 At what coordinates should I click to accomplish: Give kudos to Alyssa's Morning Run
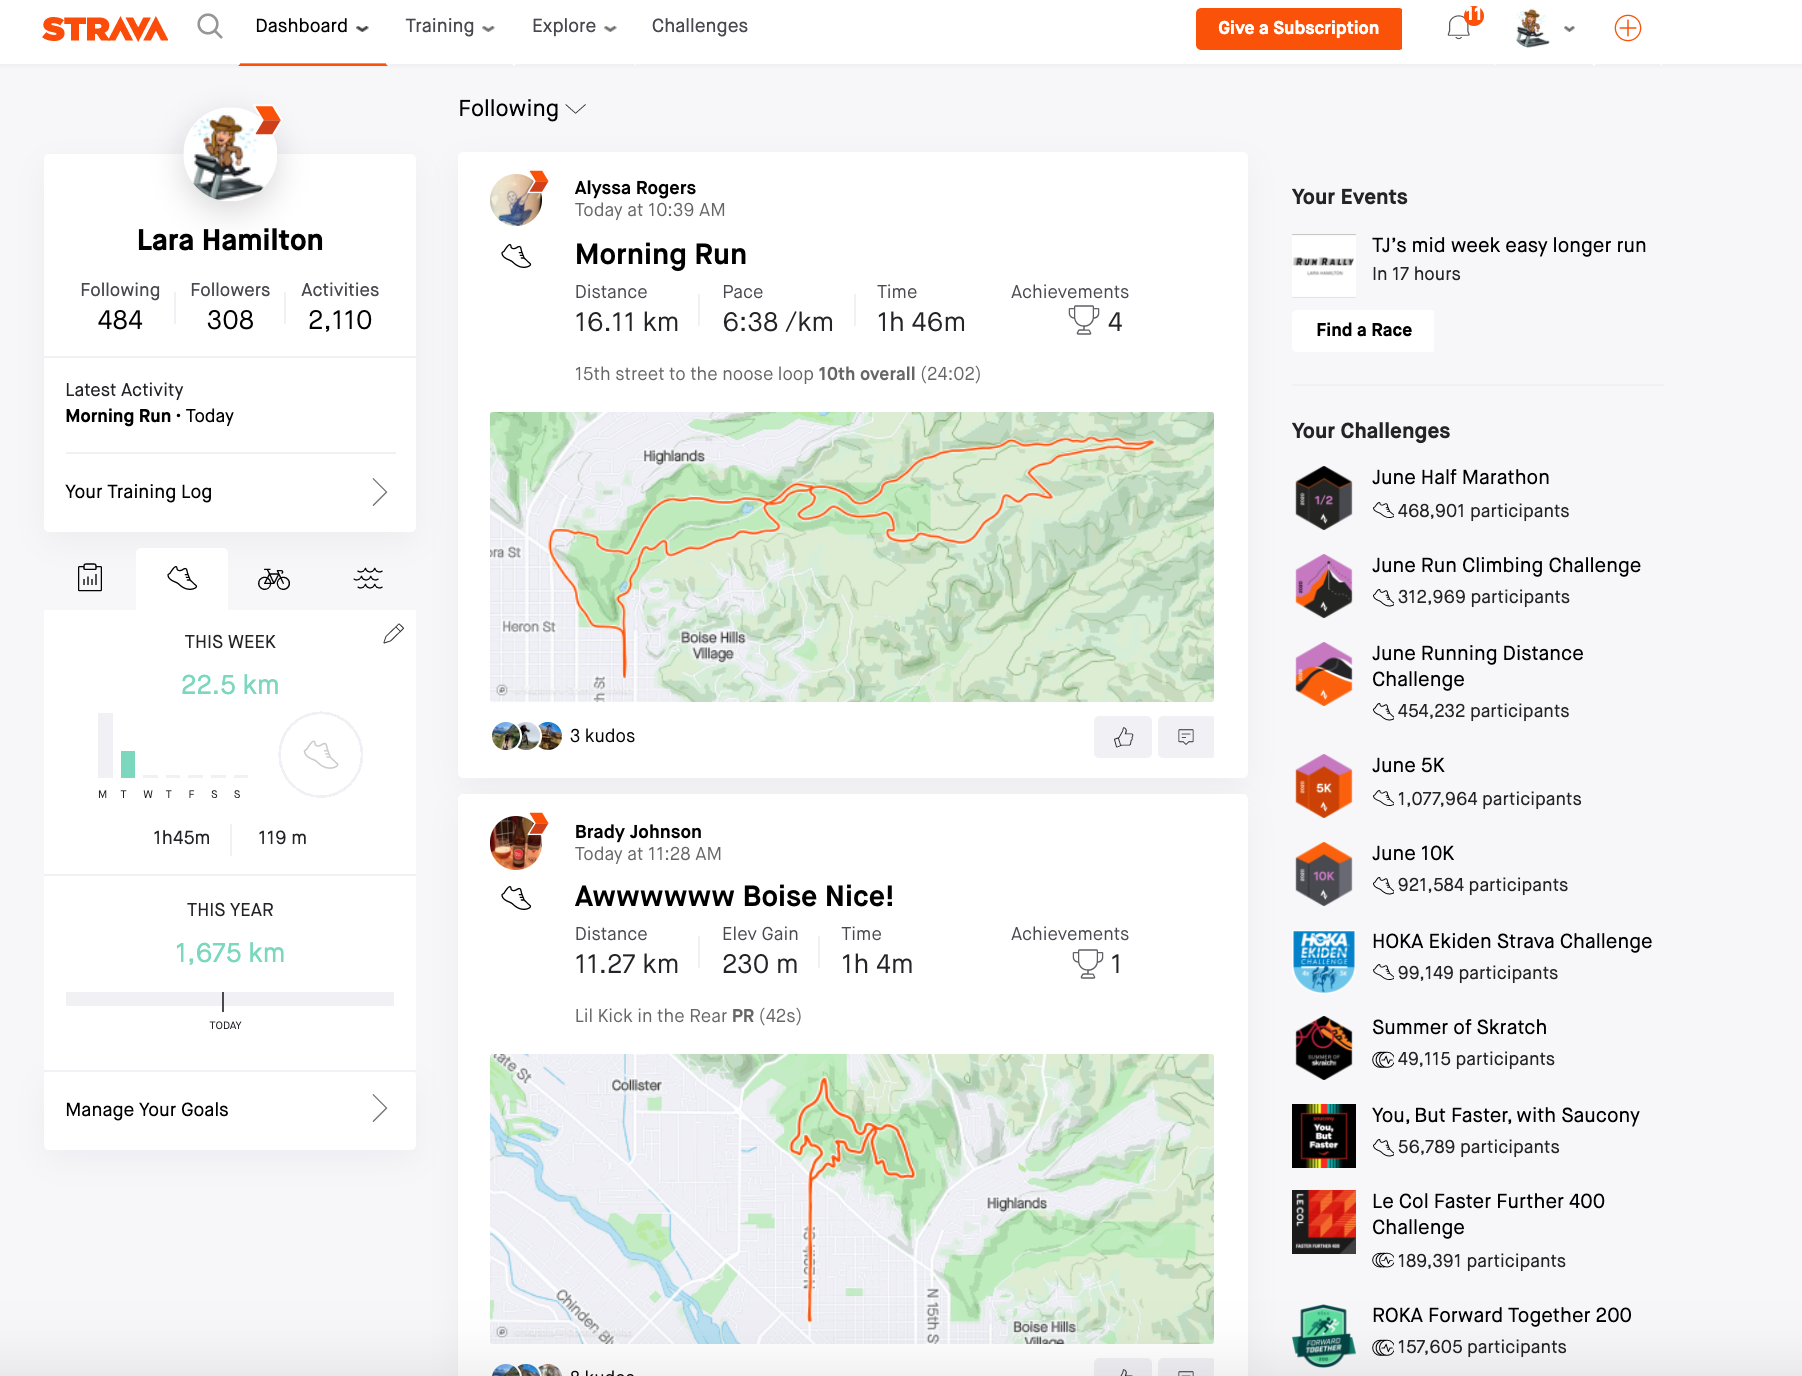(x=1123, y=737)
